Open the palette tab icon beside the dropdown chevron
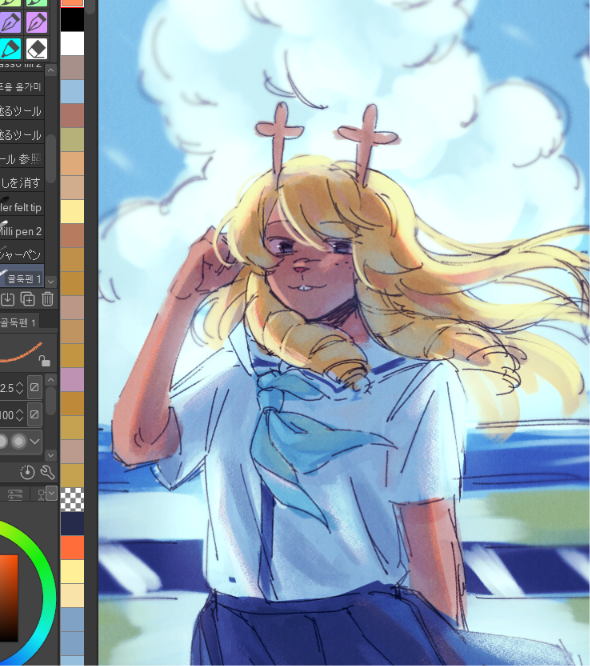The width and height of the screenshot is (590, 666). coord(41,494)
